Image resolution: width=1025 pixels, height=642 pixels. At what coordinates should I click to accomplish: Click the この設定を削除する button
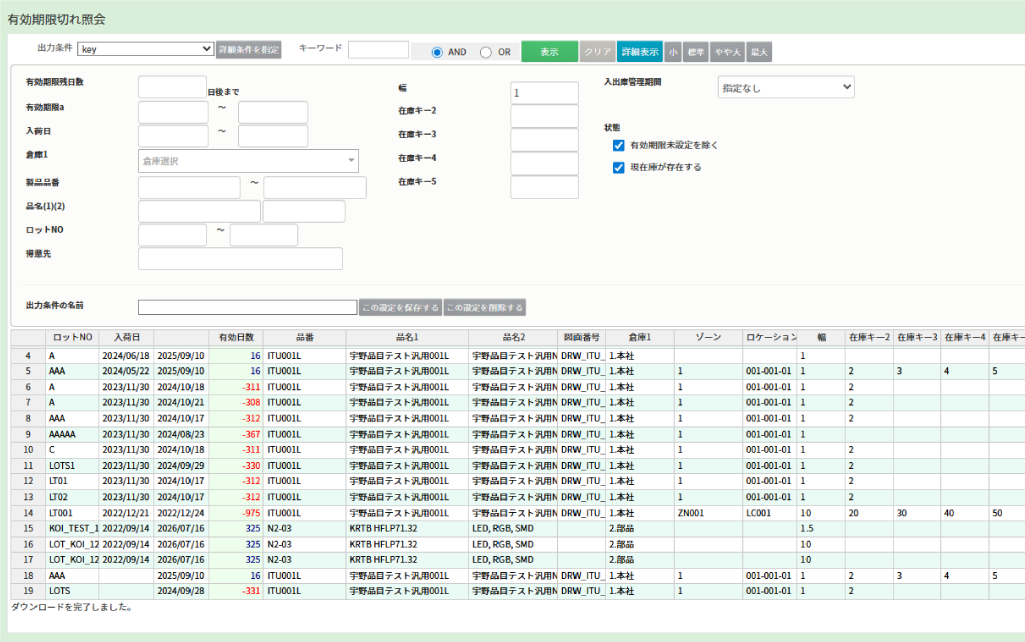[485, 308]
